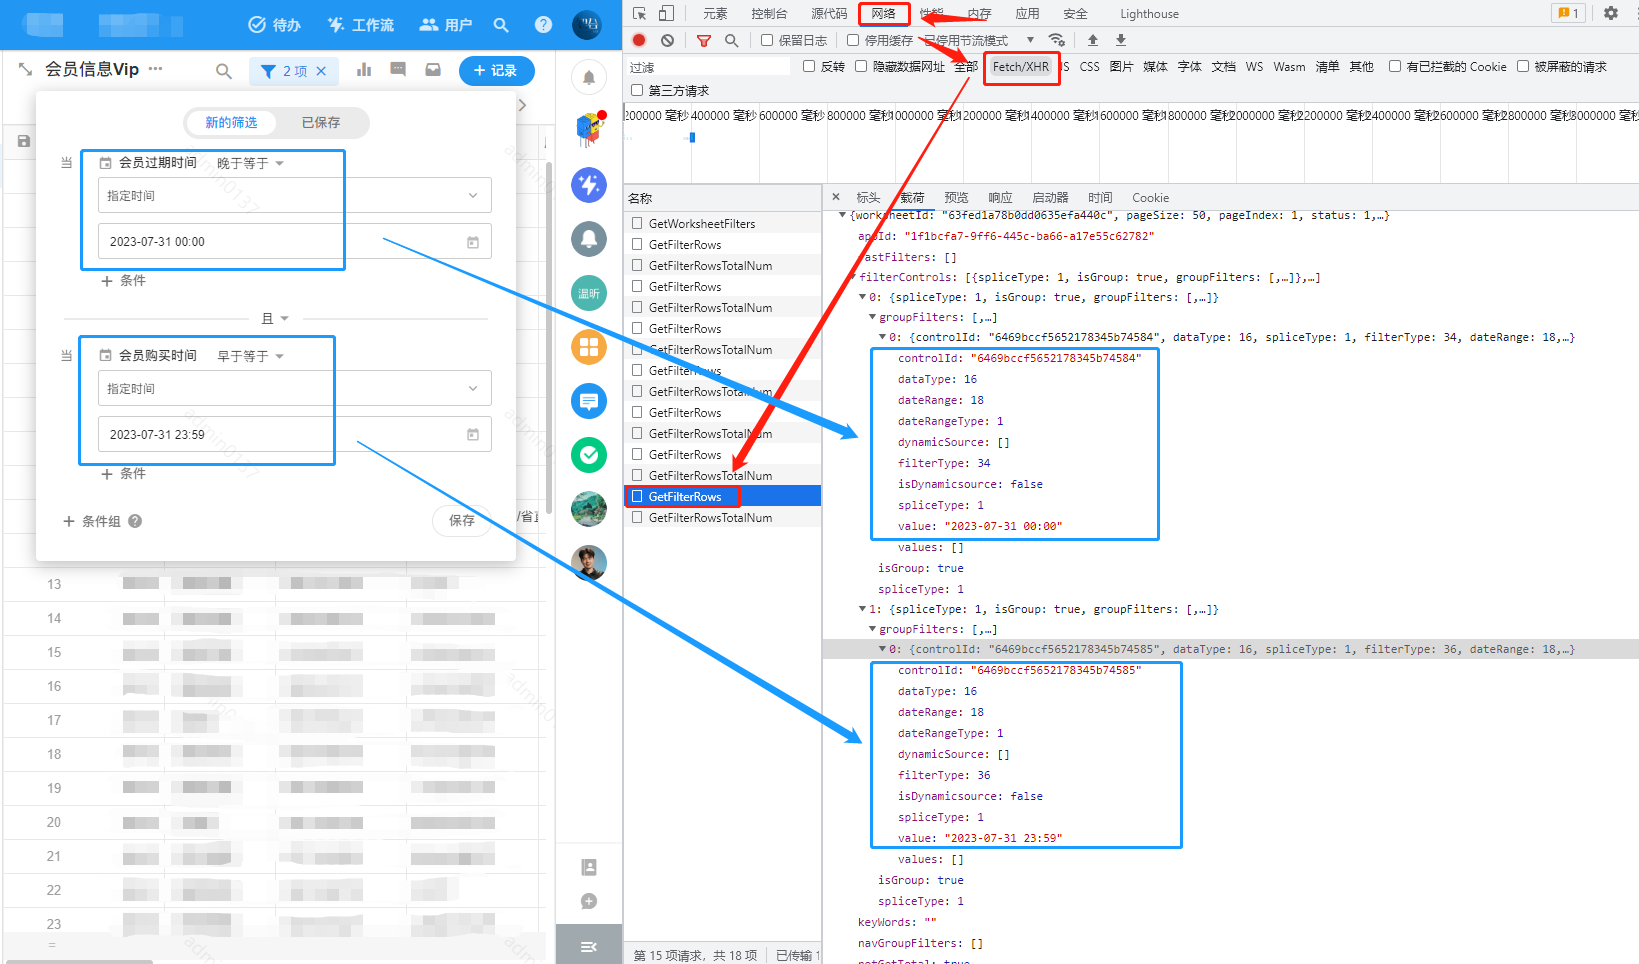1639x964 pixels.
Task: Switch to the 已保存 tab
Action: (x=321, y=122)
